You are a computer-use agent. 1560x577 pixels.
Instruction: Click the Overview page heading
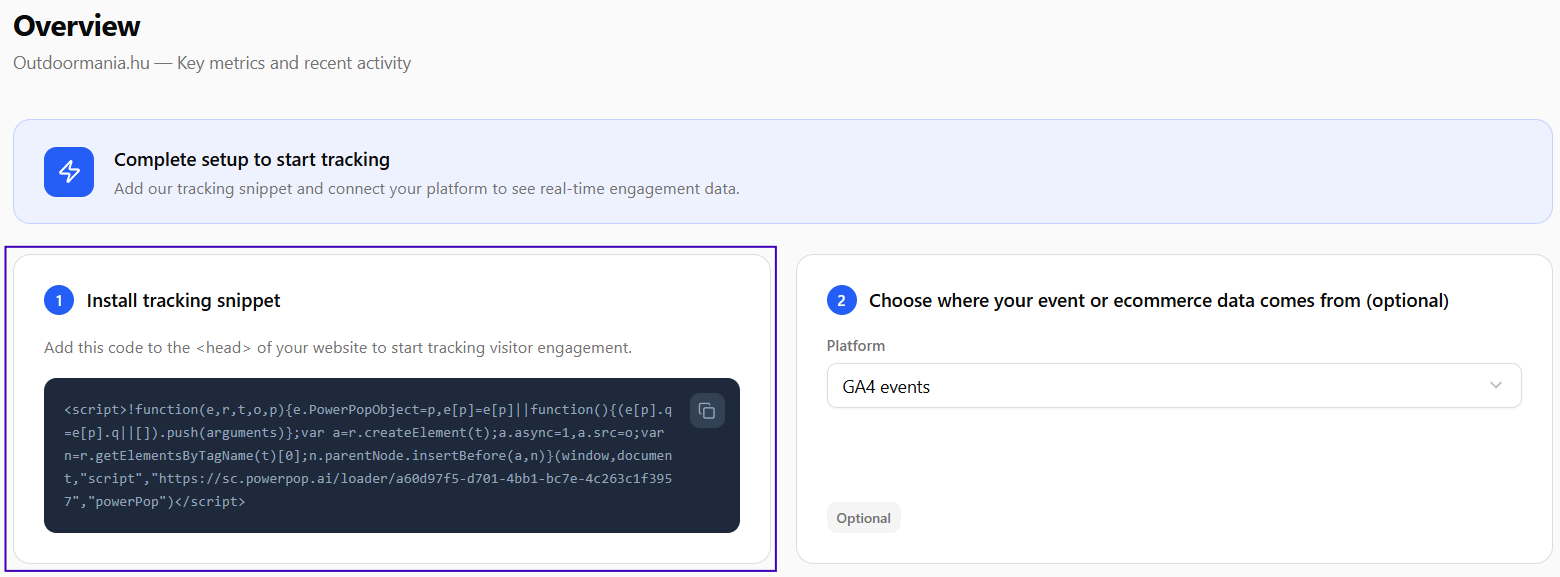tap(77, 25)
